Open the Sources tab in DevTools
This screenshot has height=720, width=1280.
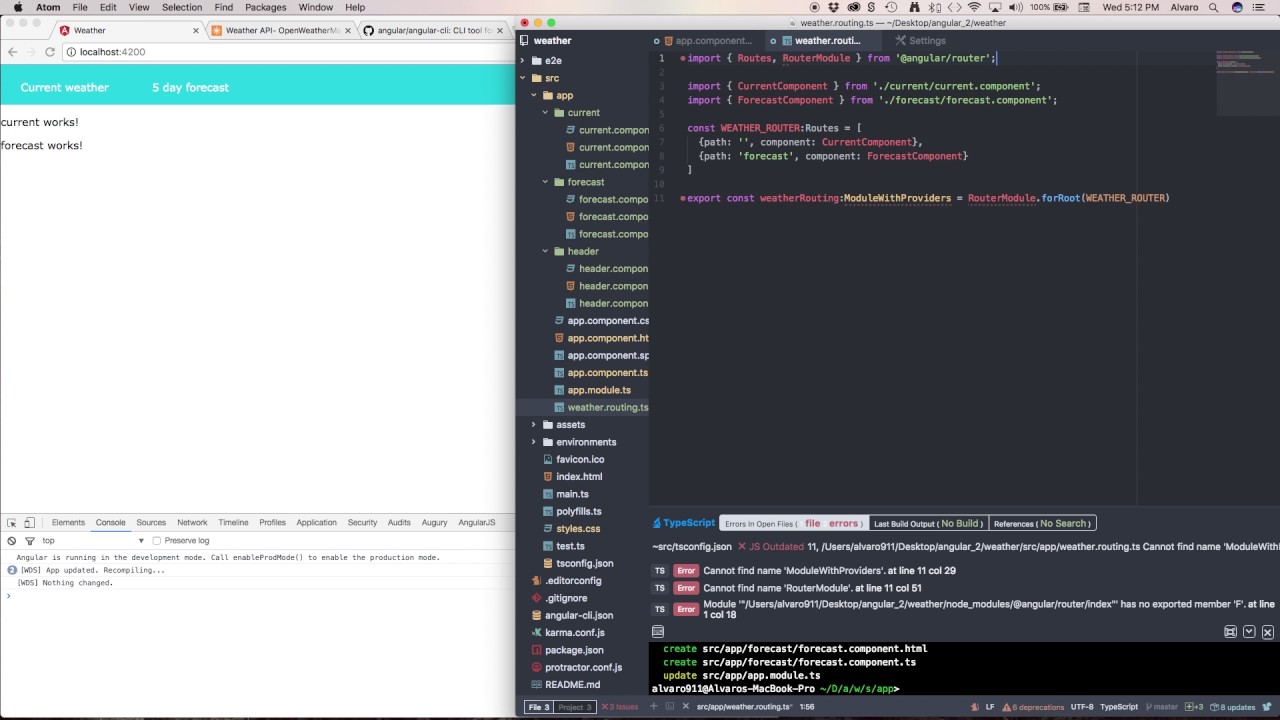[151, 523]
